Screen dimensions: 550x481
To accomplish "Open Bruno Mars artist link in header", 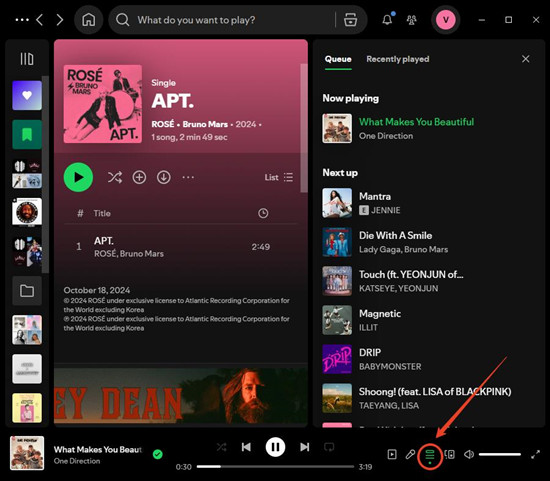I will (x=205, y=124).
